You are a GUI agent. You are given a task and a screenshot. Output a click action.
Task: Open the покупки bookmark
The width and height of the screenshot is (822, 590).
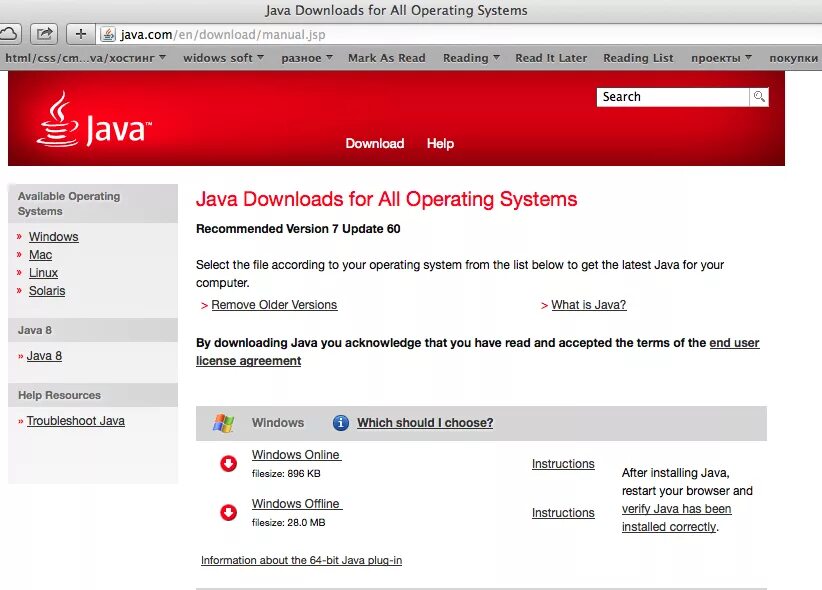point(794,58)
